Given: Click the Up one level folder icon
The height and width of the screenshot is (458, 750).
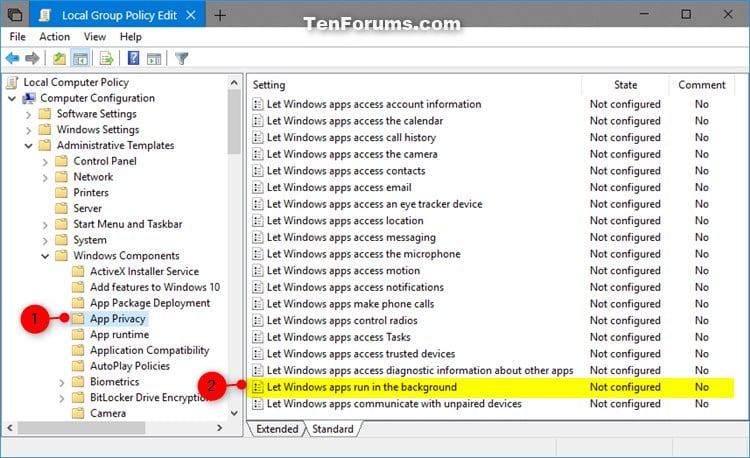Looking at the screenshot, I should [59, 59].
